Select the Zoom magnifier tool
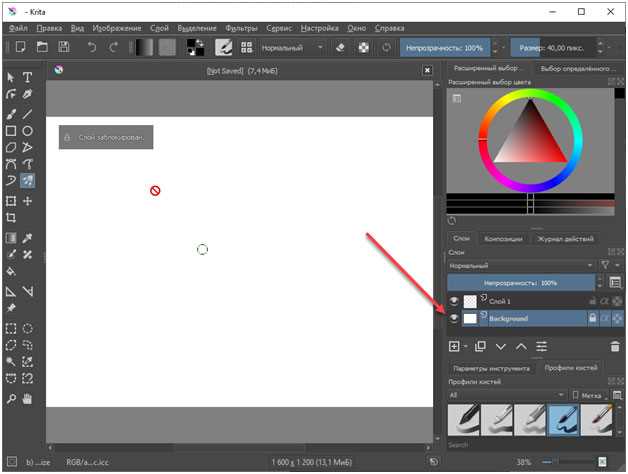This screenshot has width=628, height=474. pos(11,399)
